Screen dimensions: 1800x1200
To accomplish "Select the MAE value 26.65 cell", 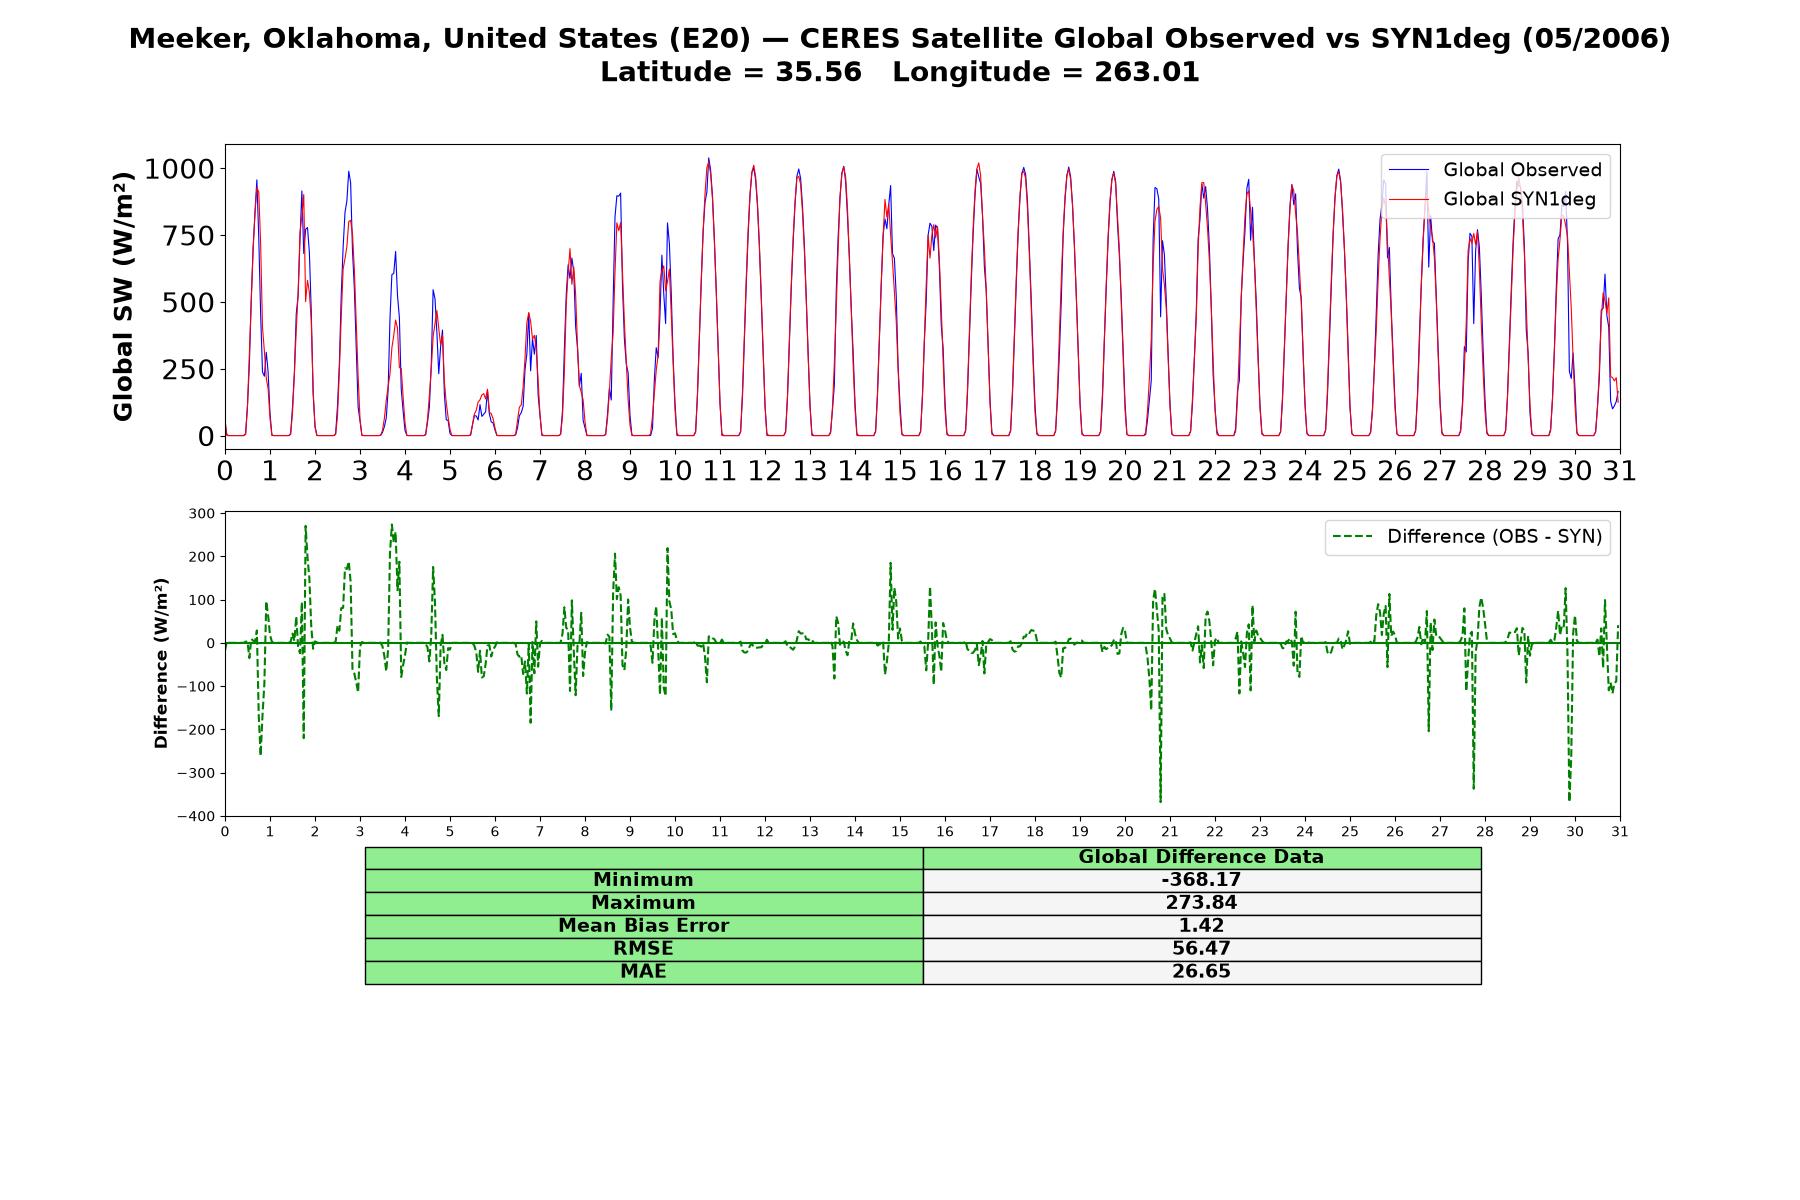I will tap(1201, 972).
